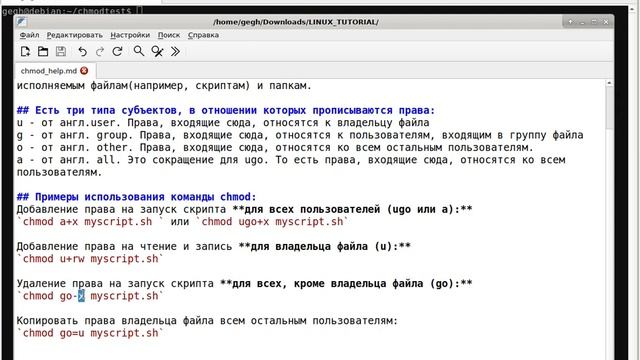The height and width of the screenshot is (360, 640).
Task: Close the editor window
Action: 606,22
